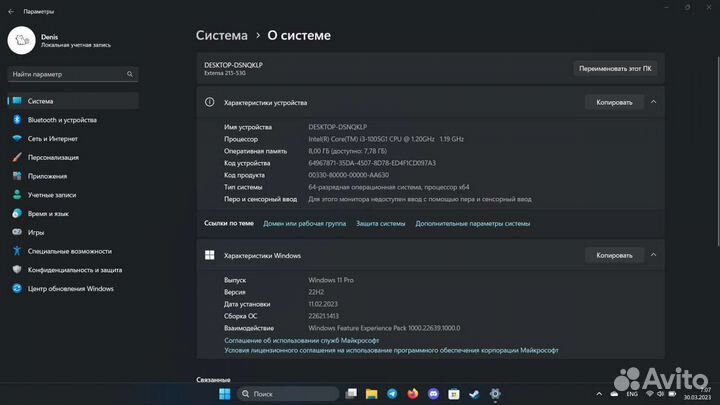Click OneDrive cloud tray icon
The image size is (720, 405).
(x=614, y=394)
